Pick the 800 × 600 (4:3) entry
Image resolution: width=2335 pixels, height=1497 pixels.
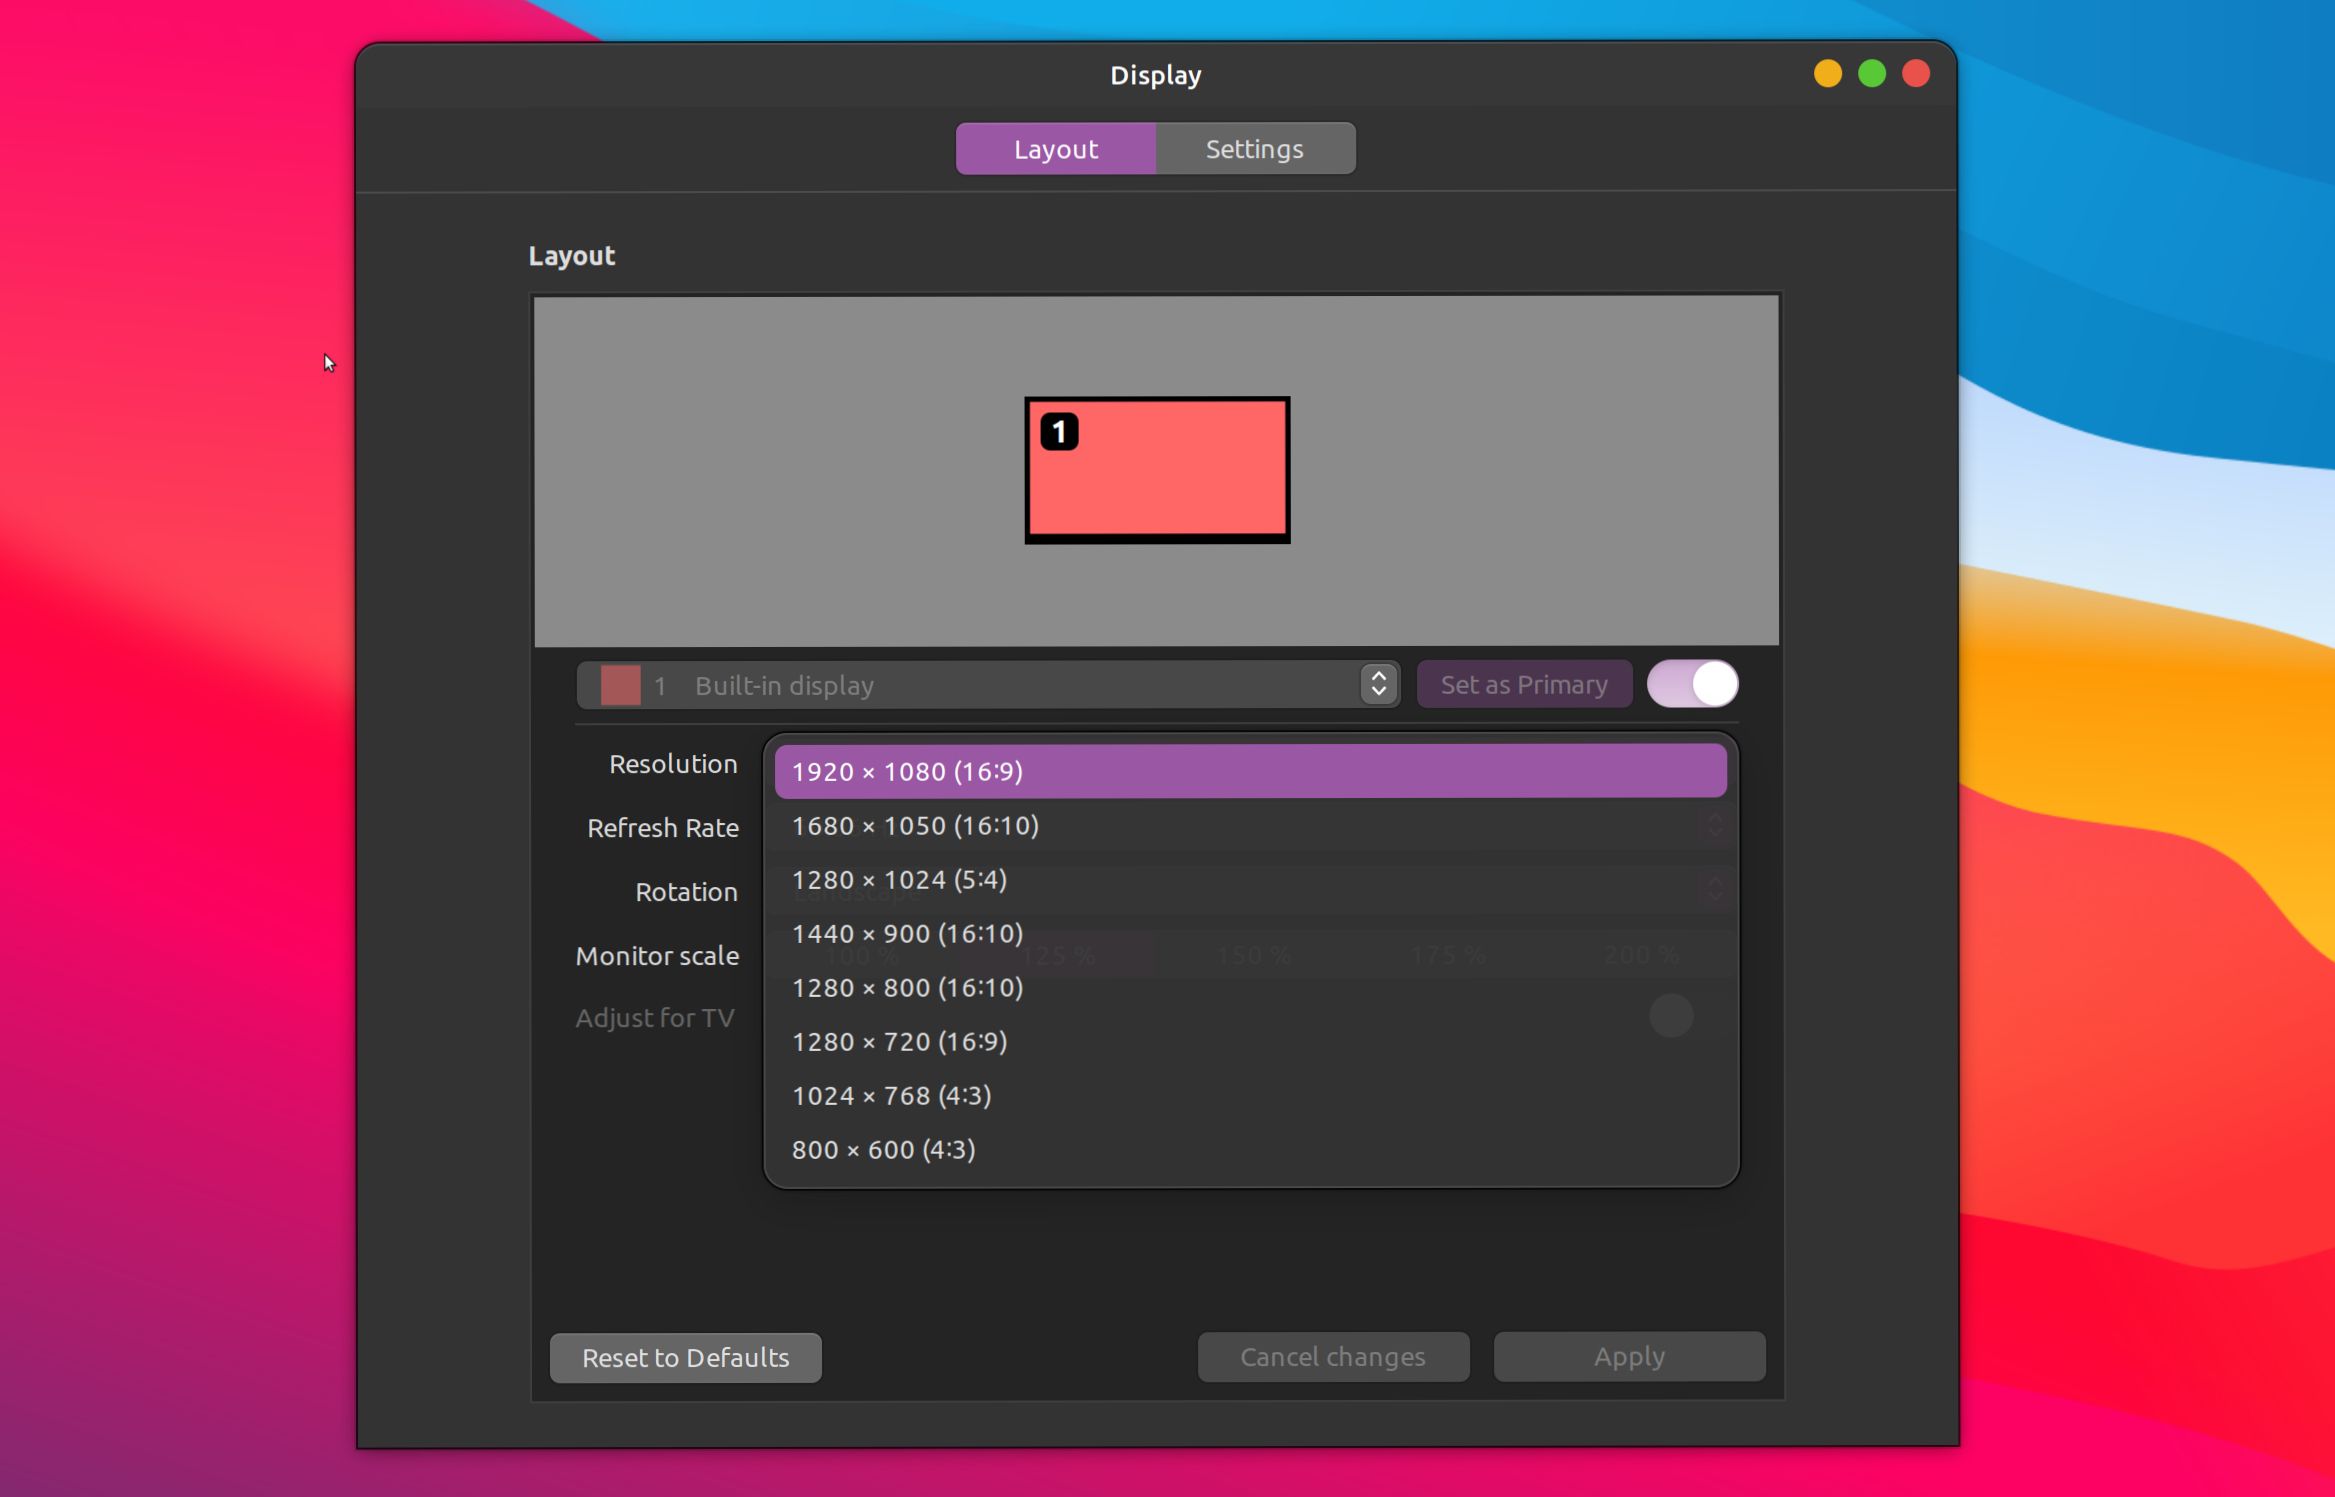pos(1250,1149)
